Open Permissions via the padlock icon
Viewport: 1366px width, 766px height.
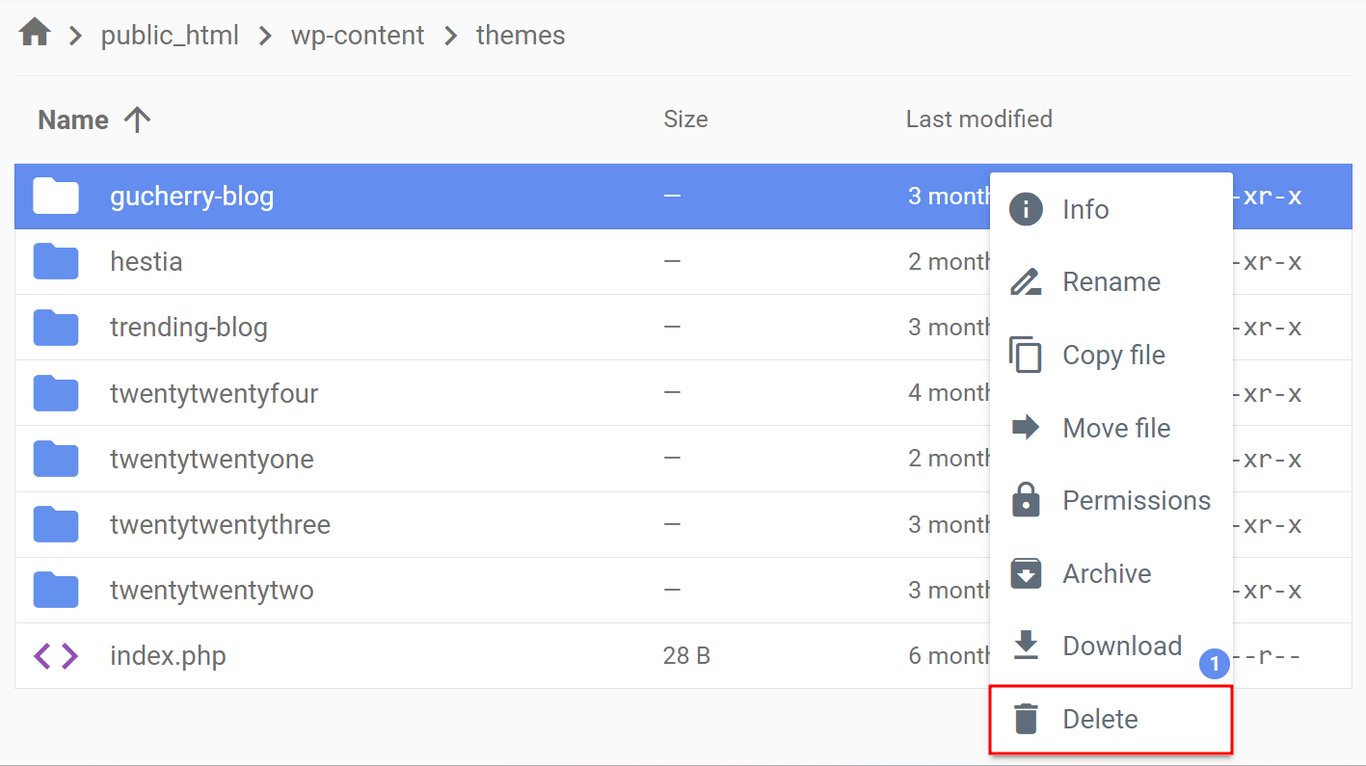[1025, 500]
